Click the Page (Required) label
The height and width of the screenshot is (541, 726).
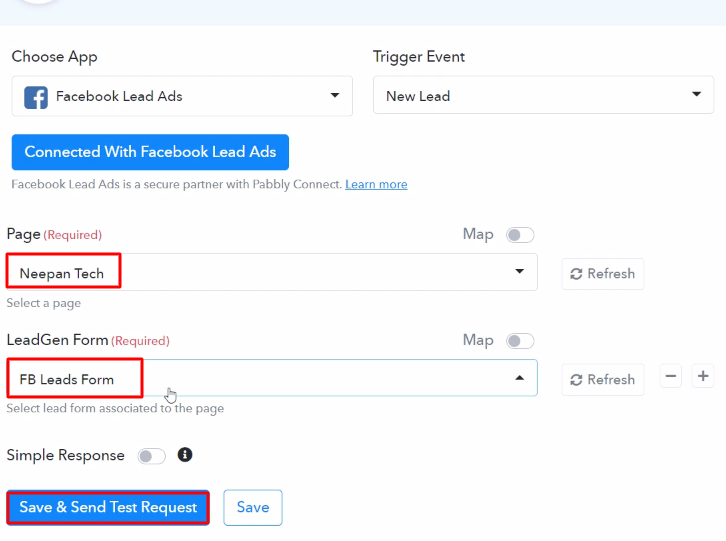tap(54, 234)
